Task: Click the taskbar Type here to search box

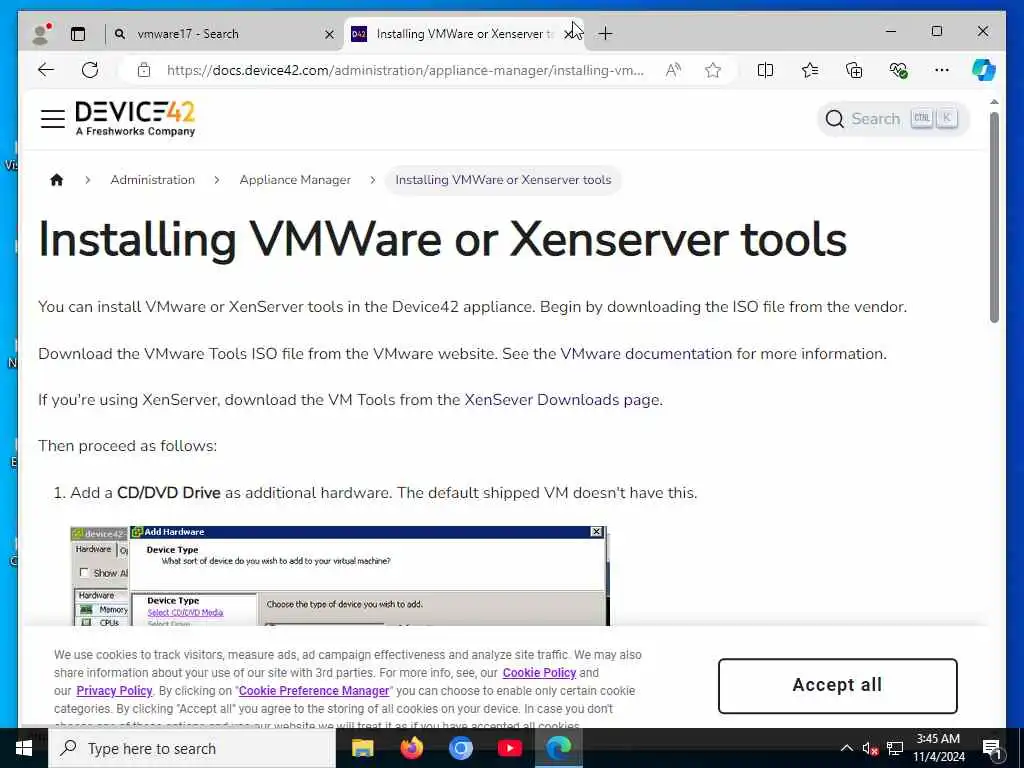Action: (x=192, y=748)
